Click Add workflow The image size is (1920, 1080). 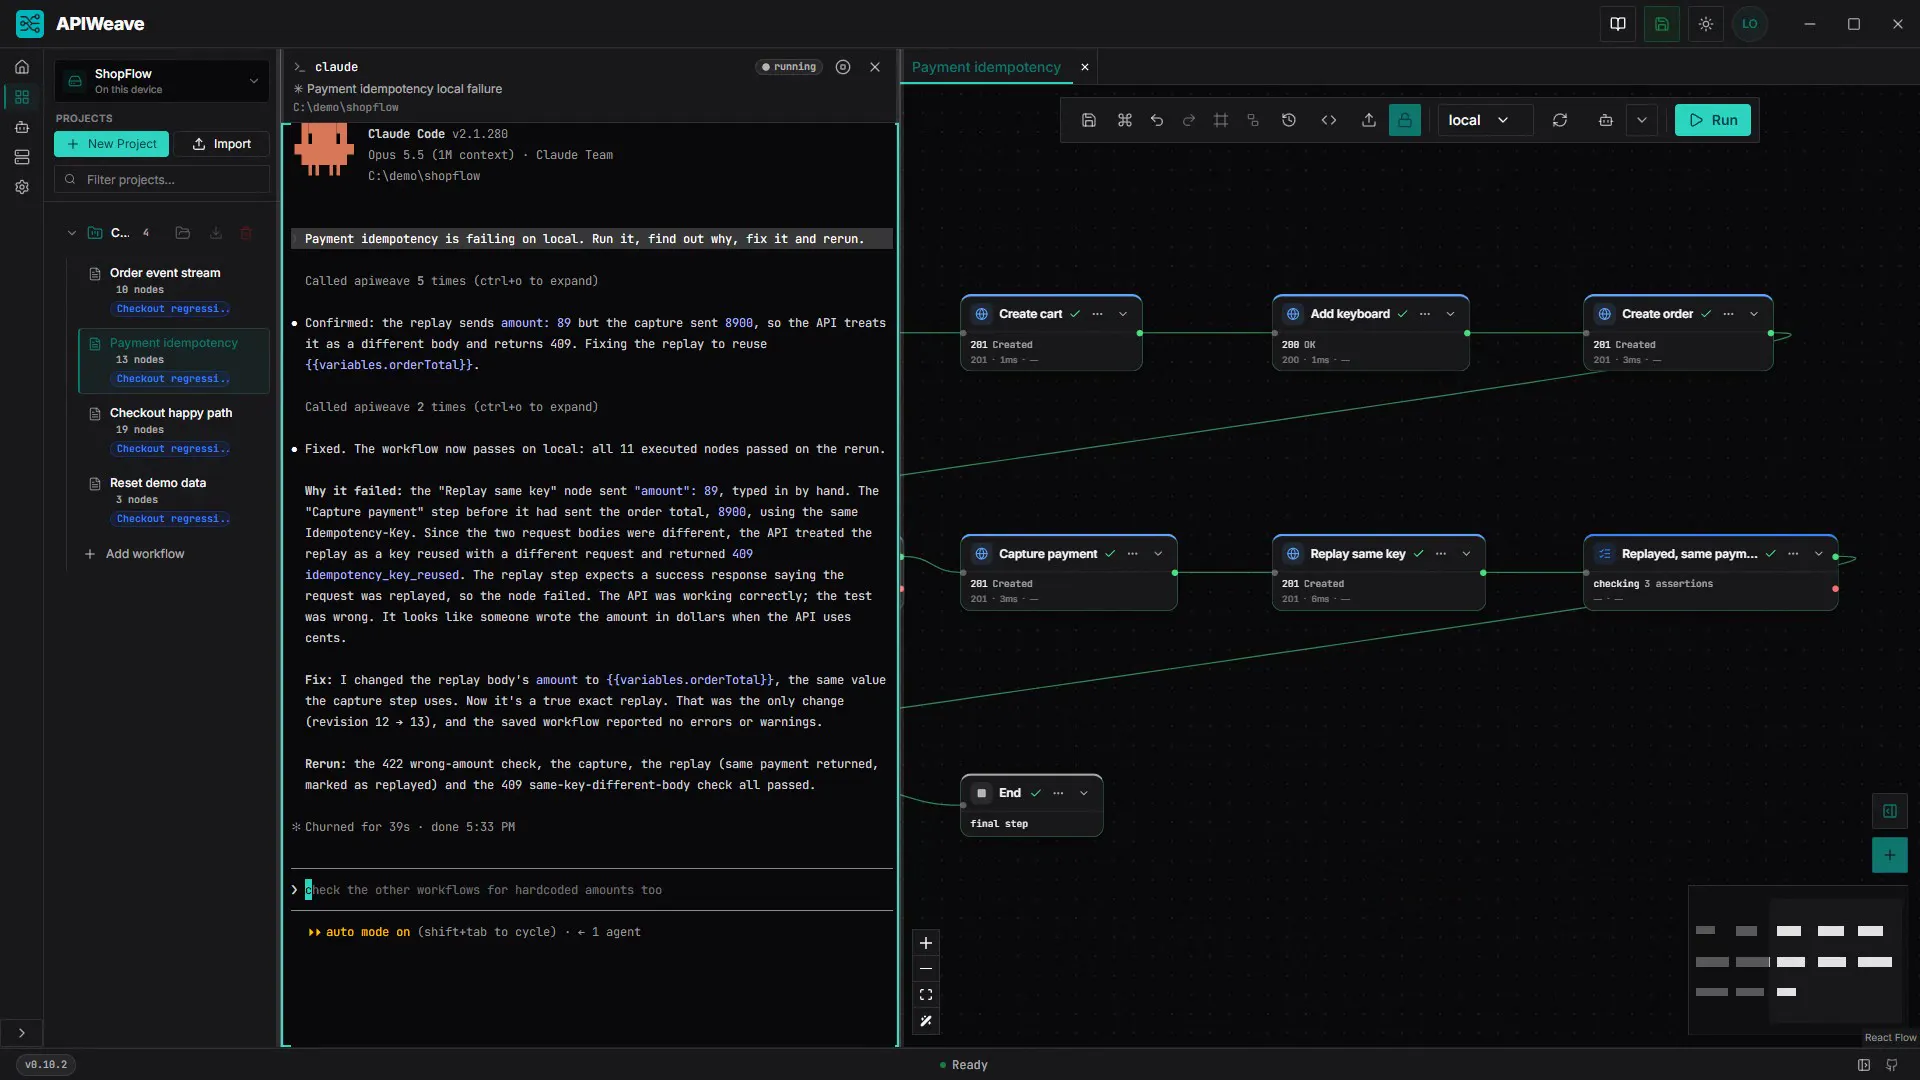coord(135,554)
